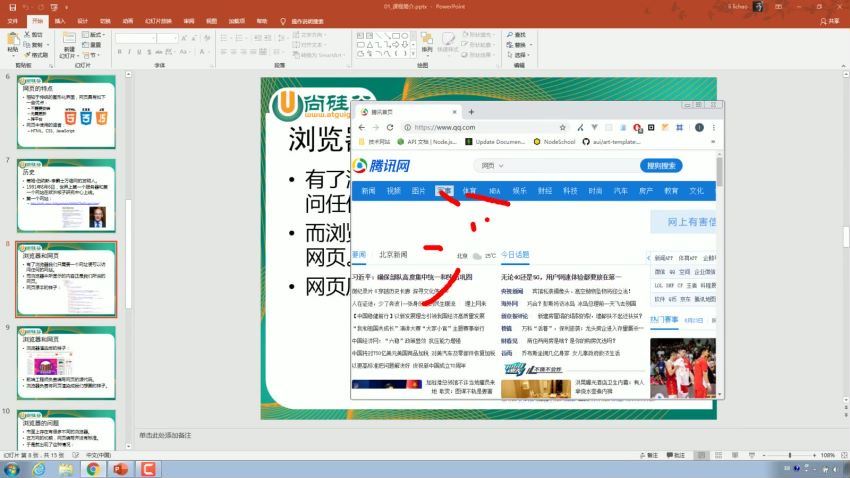This screenshot has width=850, height=478.
Task: Toggle Underline in the font group
Action: [139, 52]
